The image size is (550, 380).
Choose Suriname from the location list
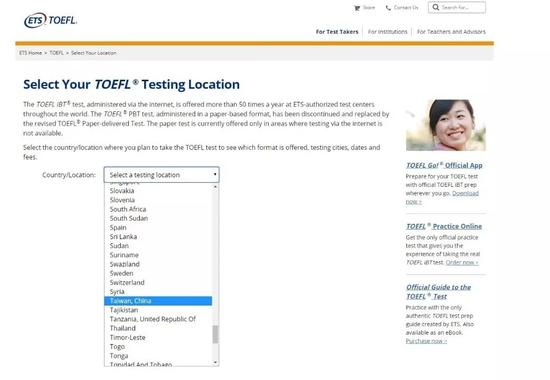[158, 255]
